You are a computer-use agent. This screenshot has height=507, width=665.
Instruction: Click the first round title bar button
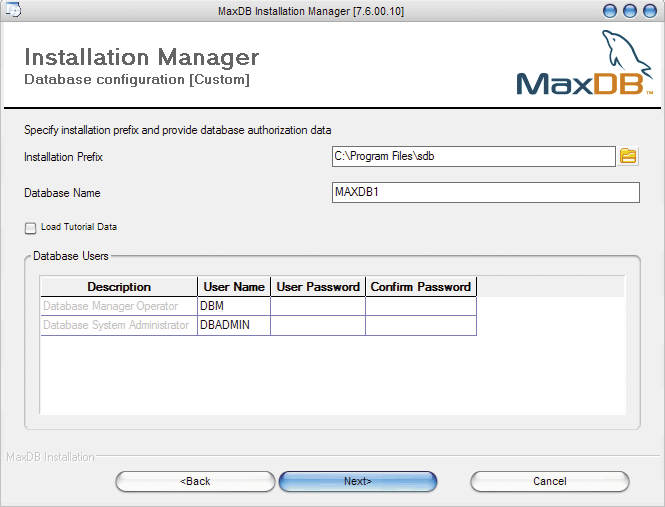610,11
